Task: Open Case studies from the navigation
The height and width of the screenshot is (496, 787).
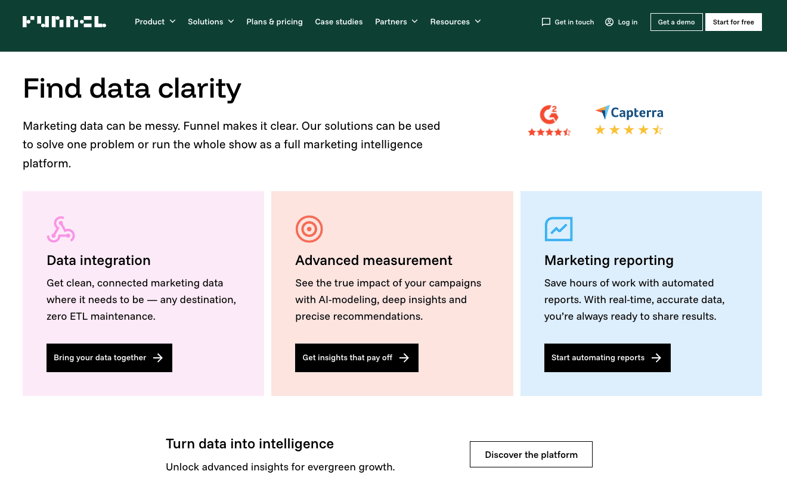Action: [338, 22]
